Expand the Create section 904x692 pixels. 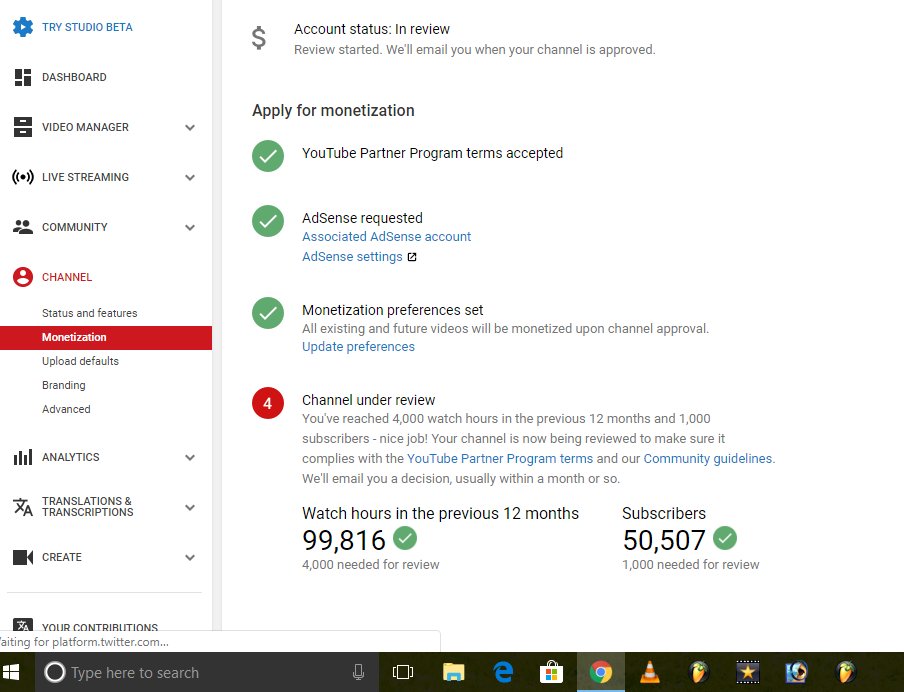click(x=190, y=558)
